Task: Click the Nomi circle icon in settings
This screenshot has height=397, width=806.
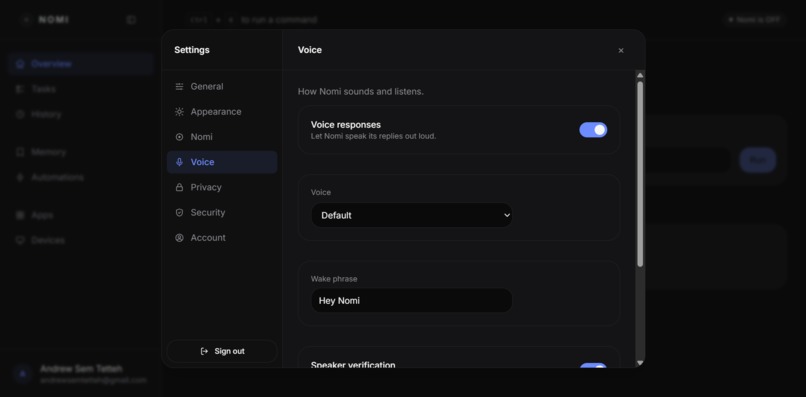Action: click(179, 137)
